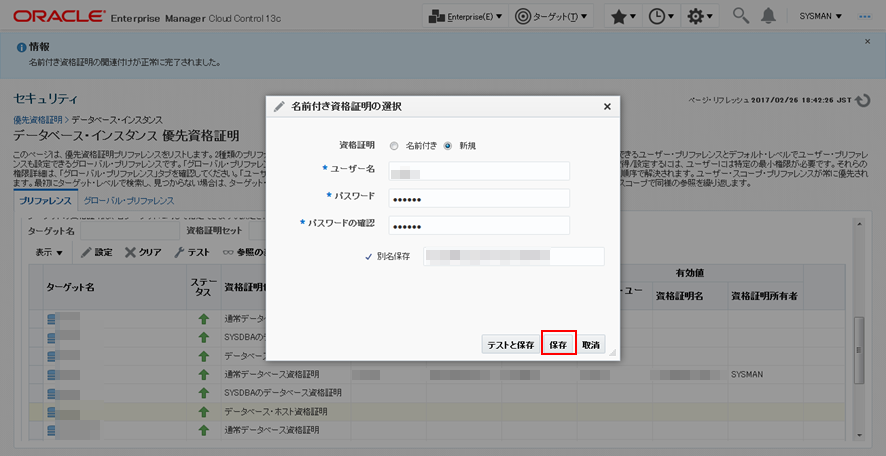Click the notifications bell icon
The height and width of the screenshot is (456, 886).
click(x=768, y=16)
